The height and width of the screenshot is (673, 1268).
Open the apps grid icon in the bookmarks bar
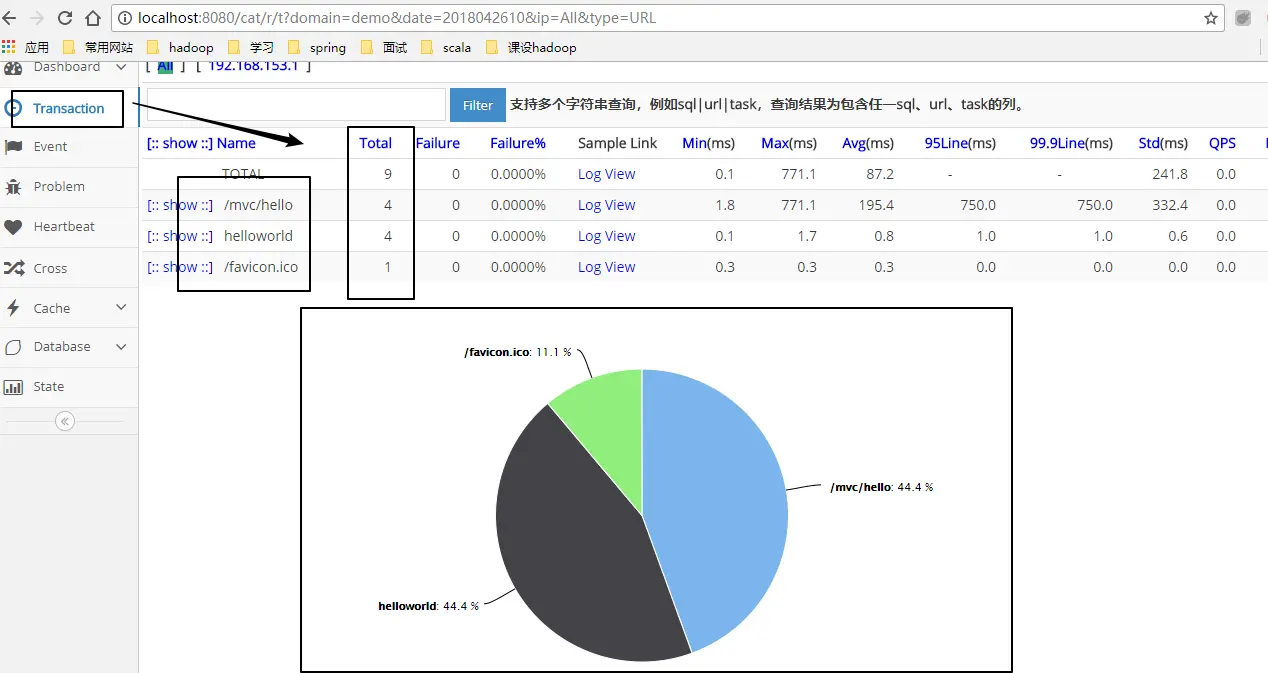[x=9, y=47]
